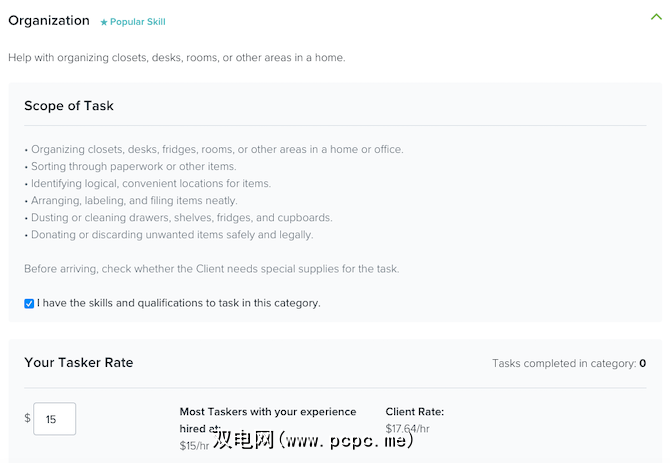
Task: Click the Organization section title
Action: click(x=48, y=20)
